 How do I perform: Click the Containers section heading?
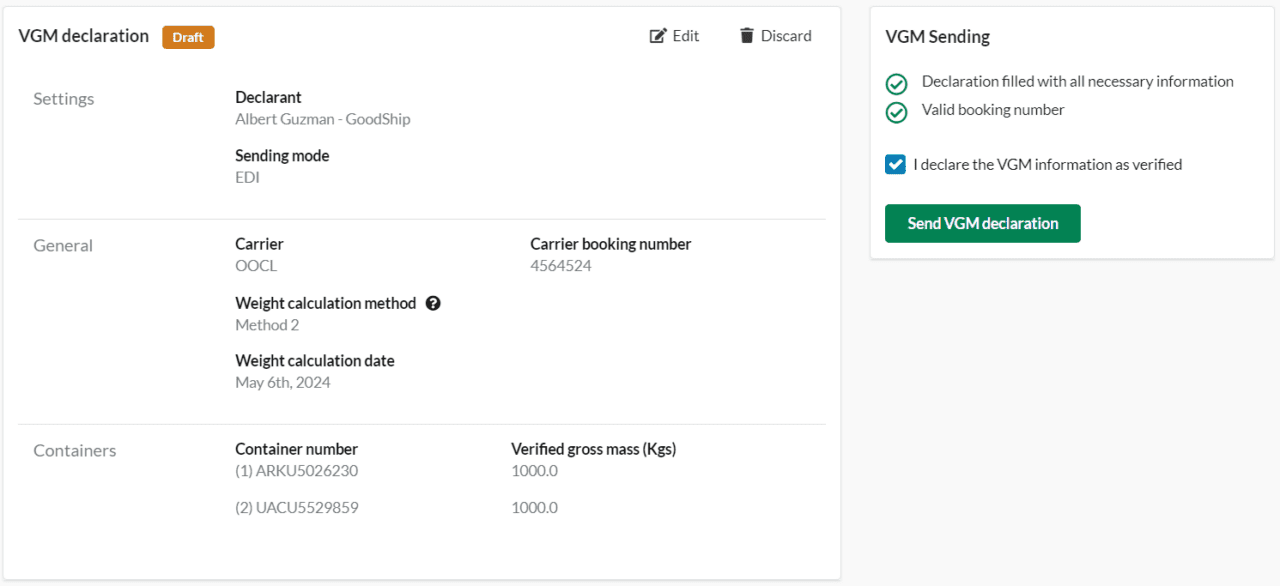point(74,450)
